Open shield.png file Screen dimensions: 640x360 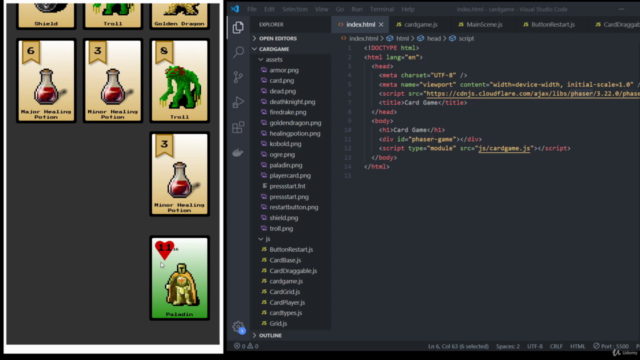[283, 218]
